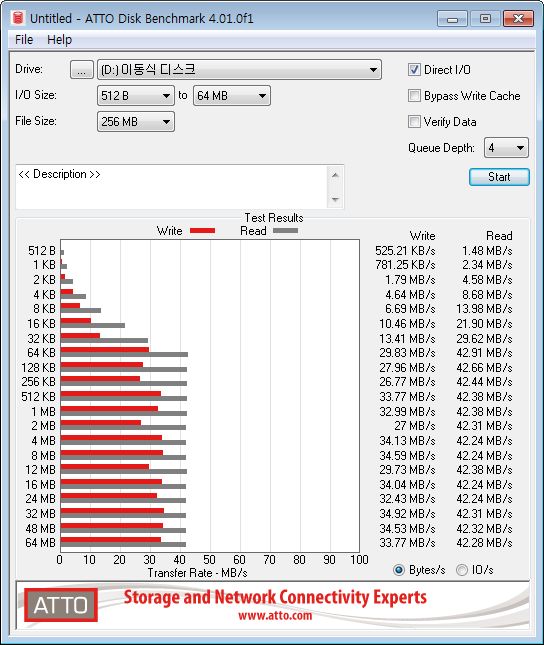
Task: Click the 64 MB read value 42.28 MB/s
Action: [x=484, y=543]
